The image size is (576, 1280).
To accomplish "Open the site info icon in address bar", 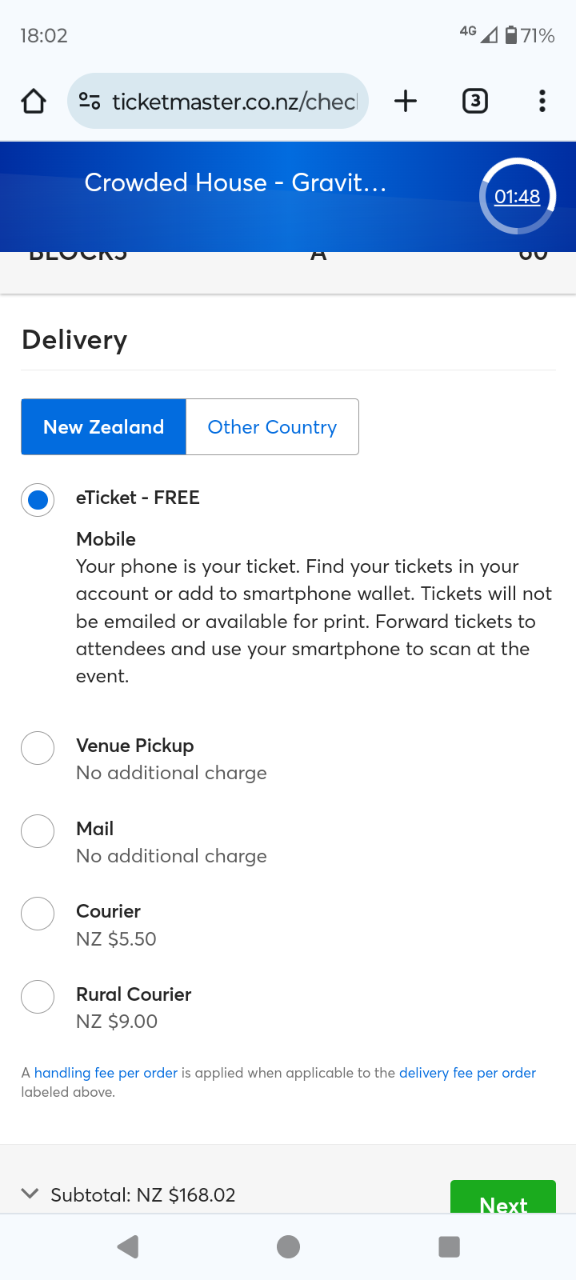I will click(90, 101).
